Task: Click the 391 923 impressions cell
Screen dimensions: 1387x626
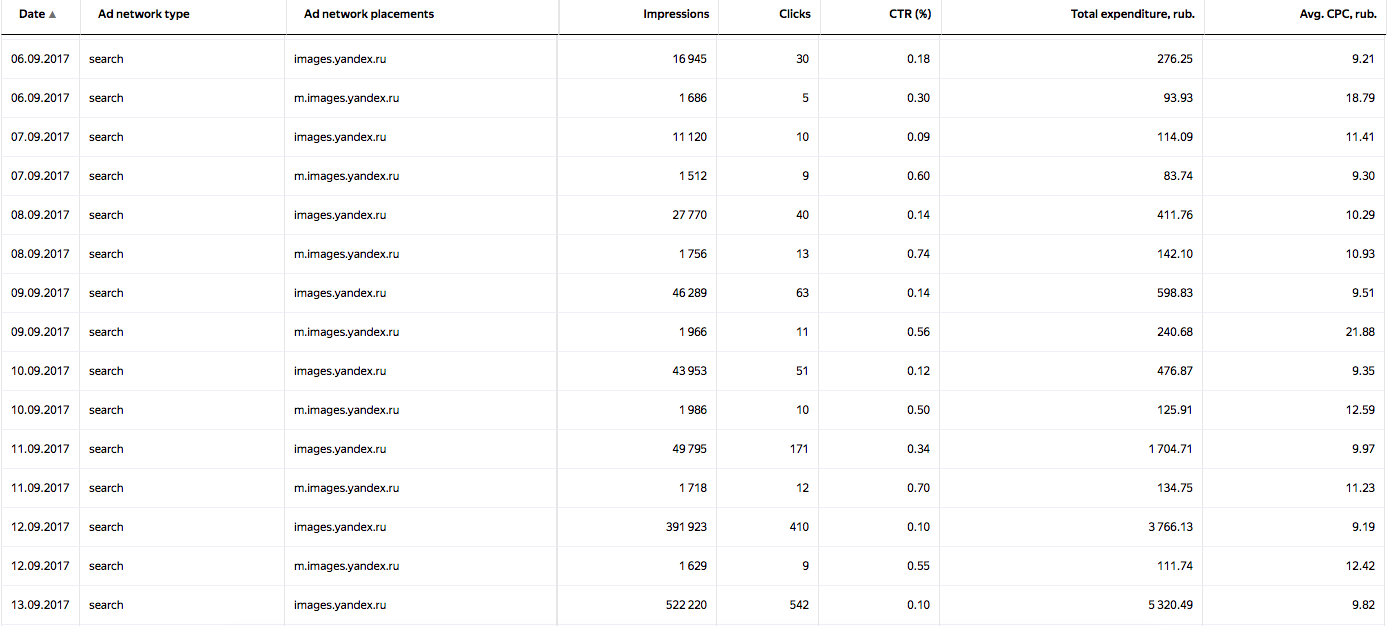Action: point(682,527)
